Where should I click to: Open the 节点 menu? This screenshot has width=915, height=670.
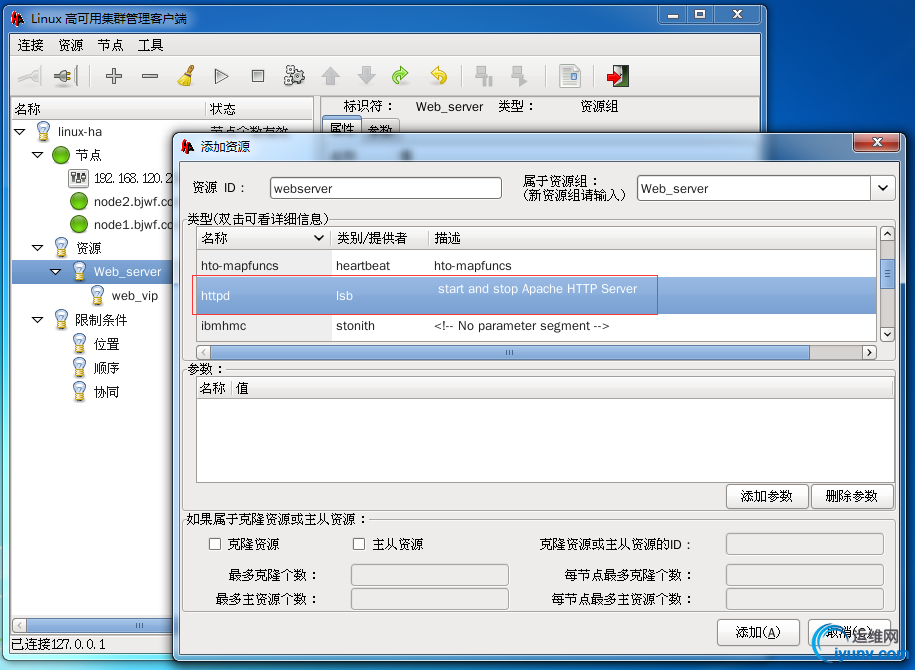(110, 45)
